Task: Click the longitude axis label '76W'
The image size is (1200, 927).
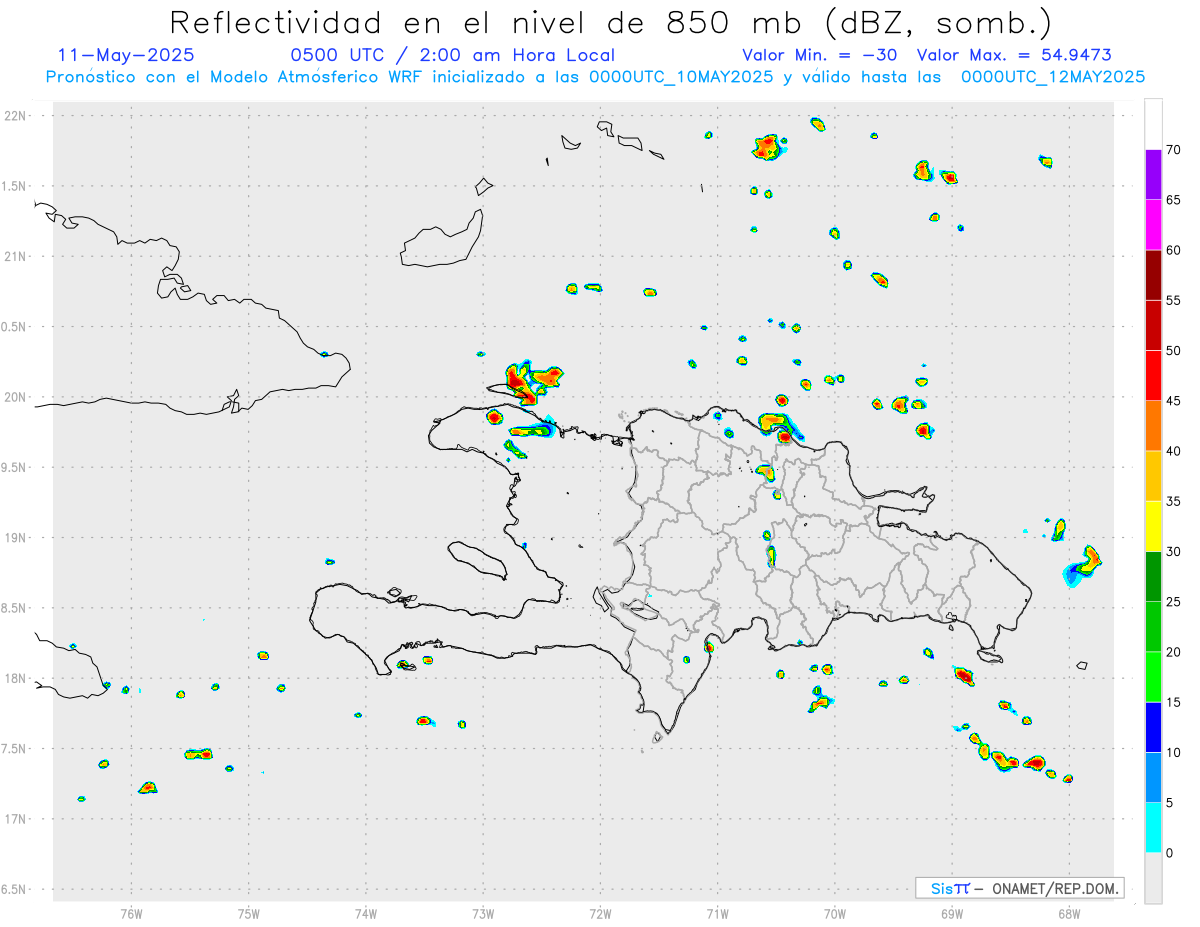Action: [131, 914]
